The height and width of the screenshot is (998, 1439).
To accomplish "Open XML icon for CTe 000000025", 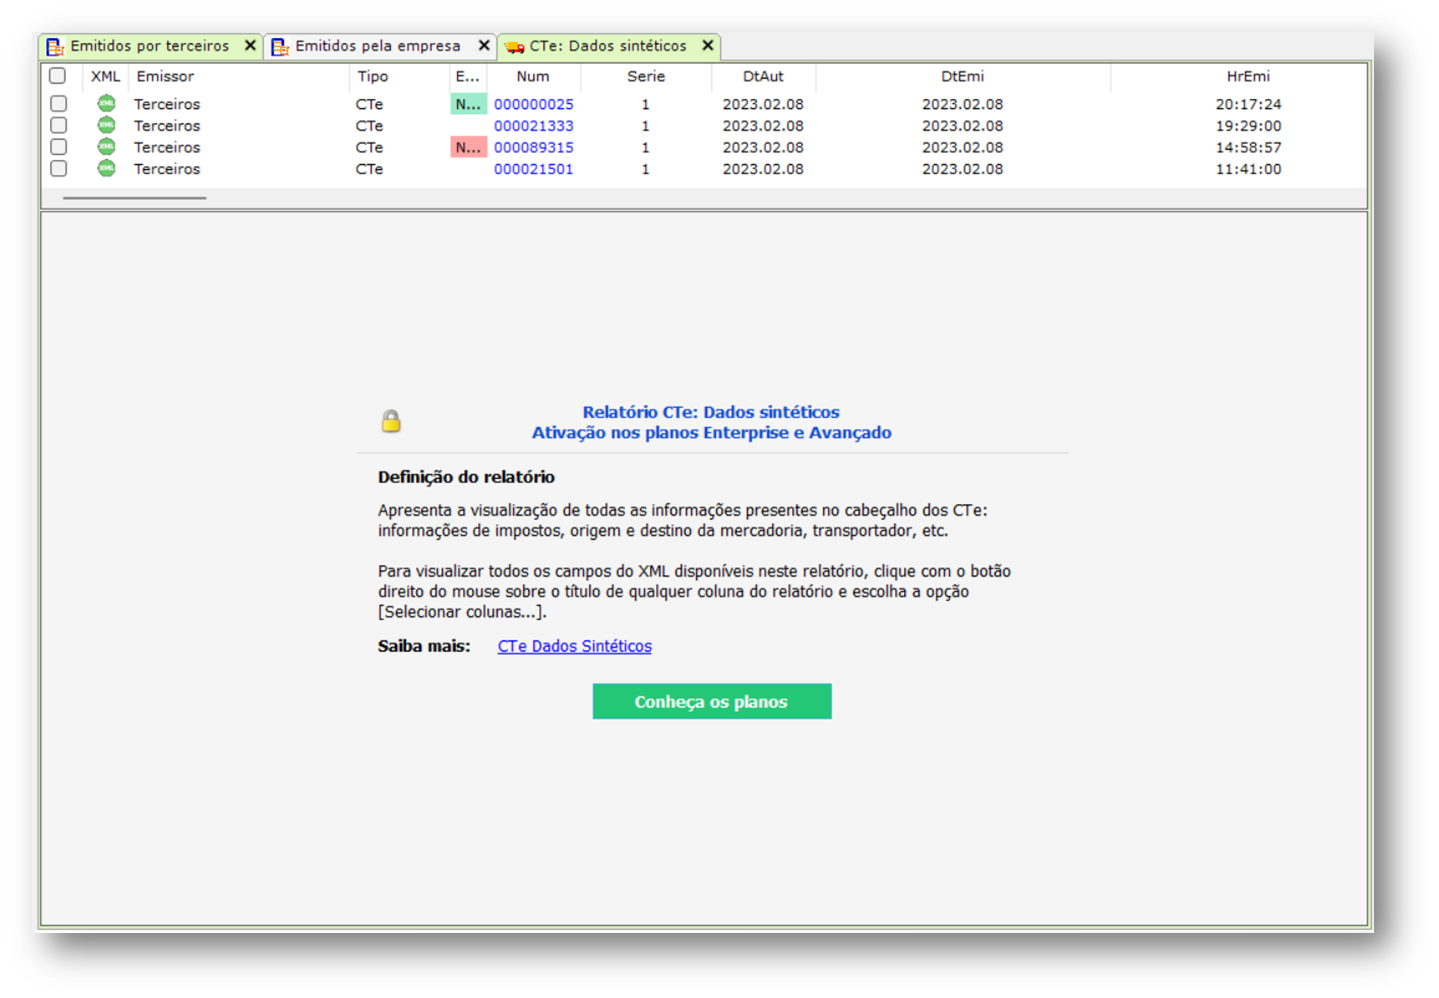I will pos(106,103).
